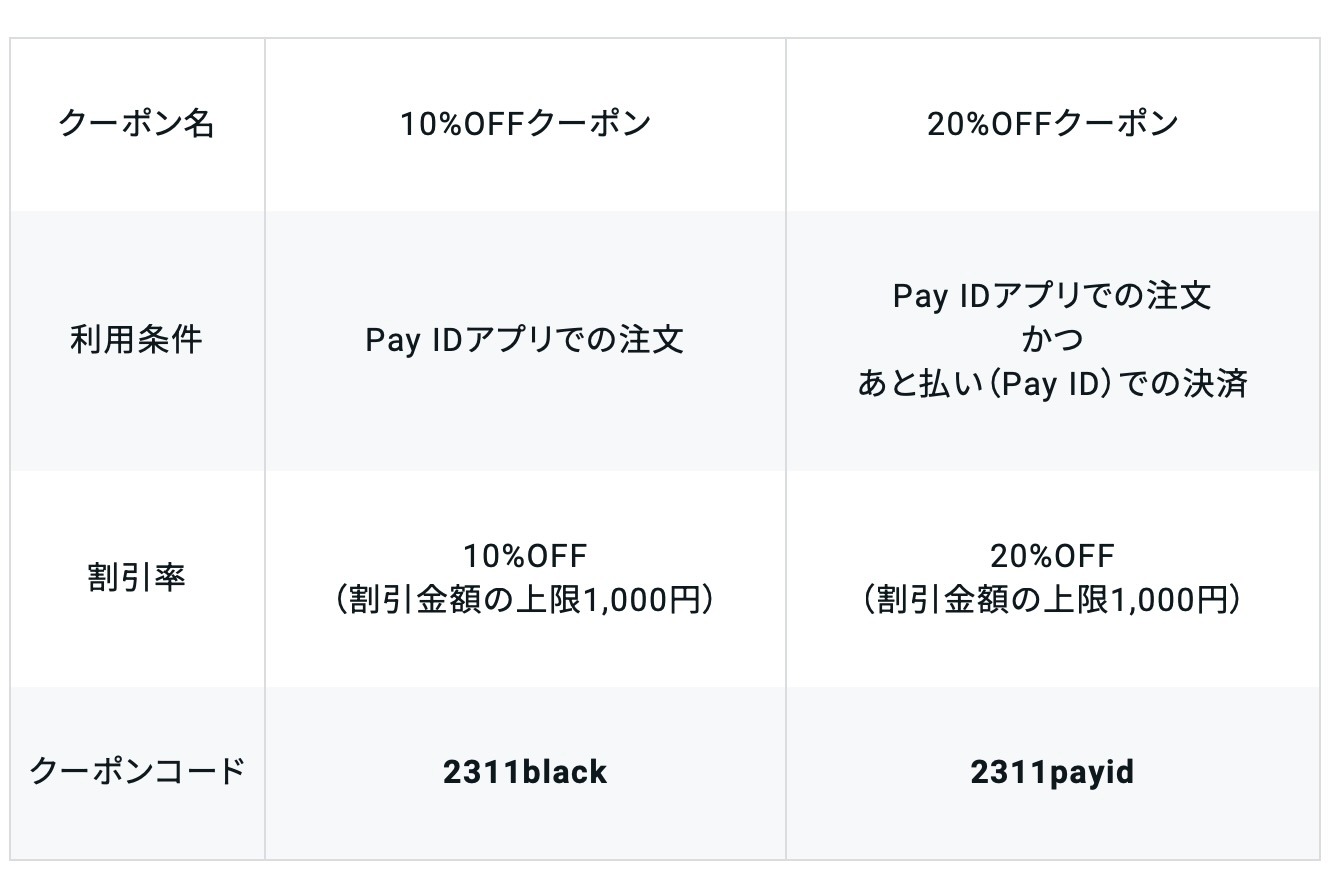Click Pay IDアプリでの注文 line in 20%OFFクーポン column
Viewport: 1328px width, 885px height.
pyautogui.click(x=1052, y=296)
